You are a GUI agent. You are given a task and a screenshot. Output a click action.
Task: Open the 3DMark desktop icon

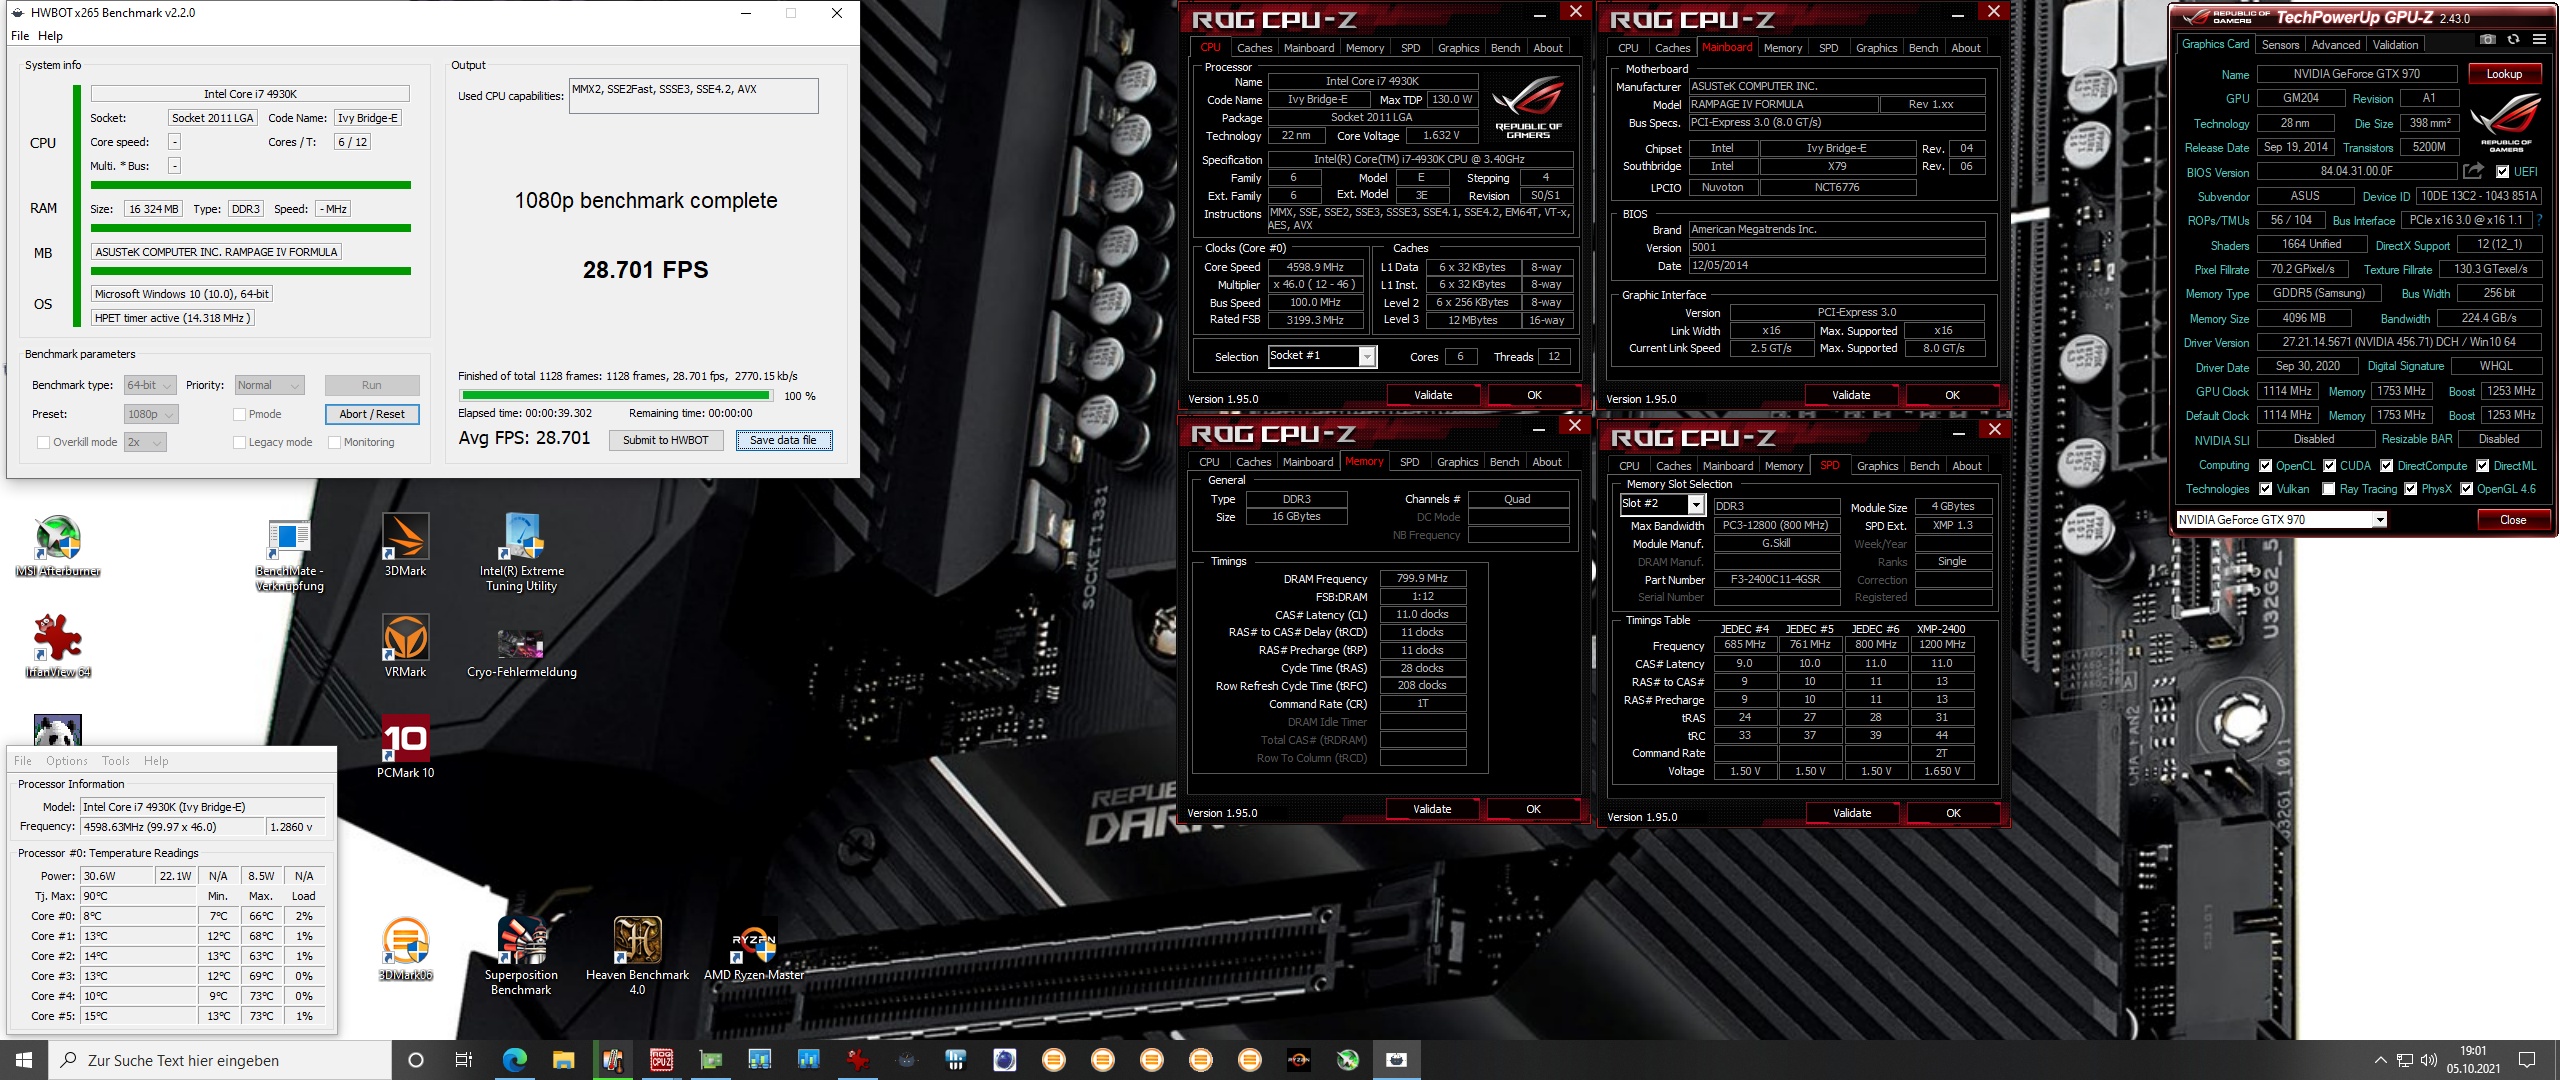405,546
